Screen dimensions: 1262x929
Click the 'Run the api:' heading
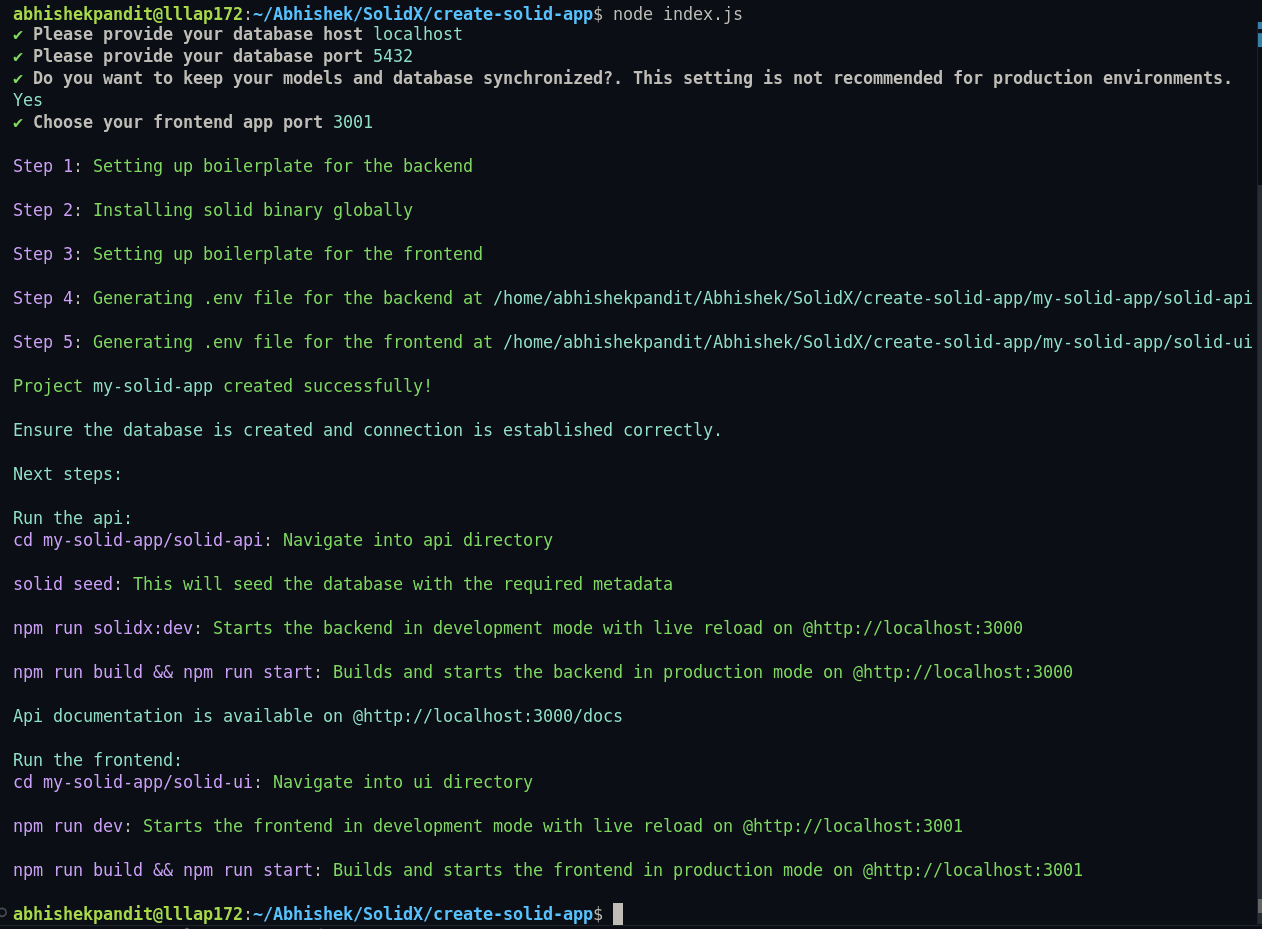point(73,518)
